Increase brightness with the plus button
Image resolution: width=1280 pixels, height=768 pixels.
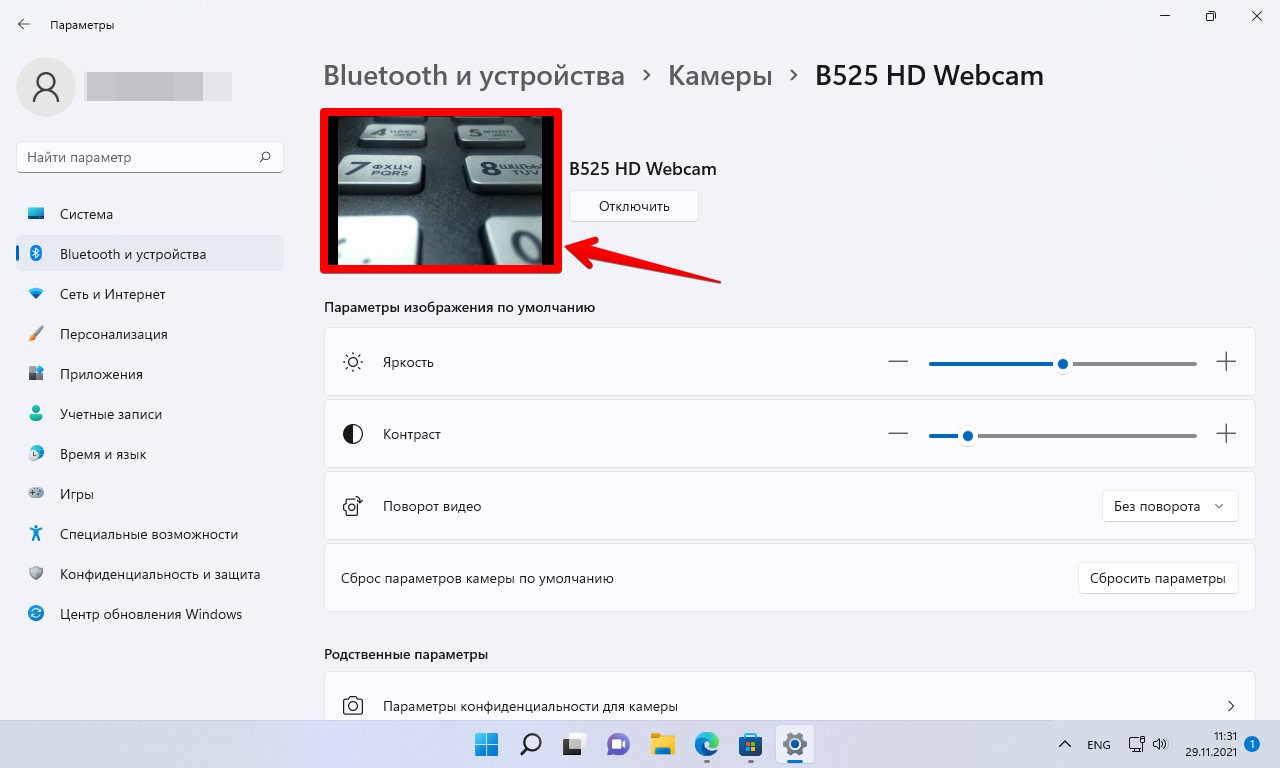[x=1226, y=362]
